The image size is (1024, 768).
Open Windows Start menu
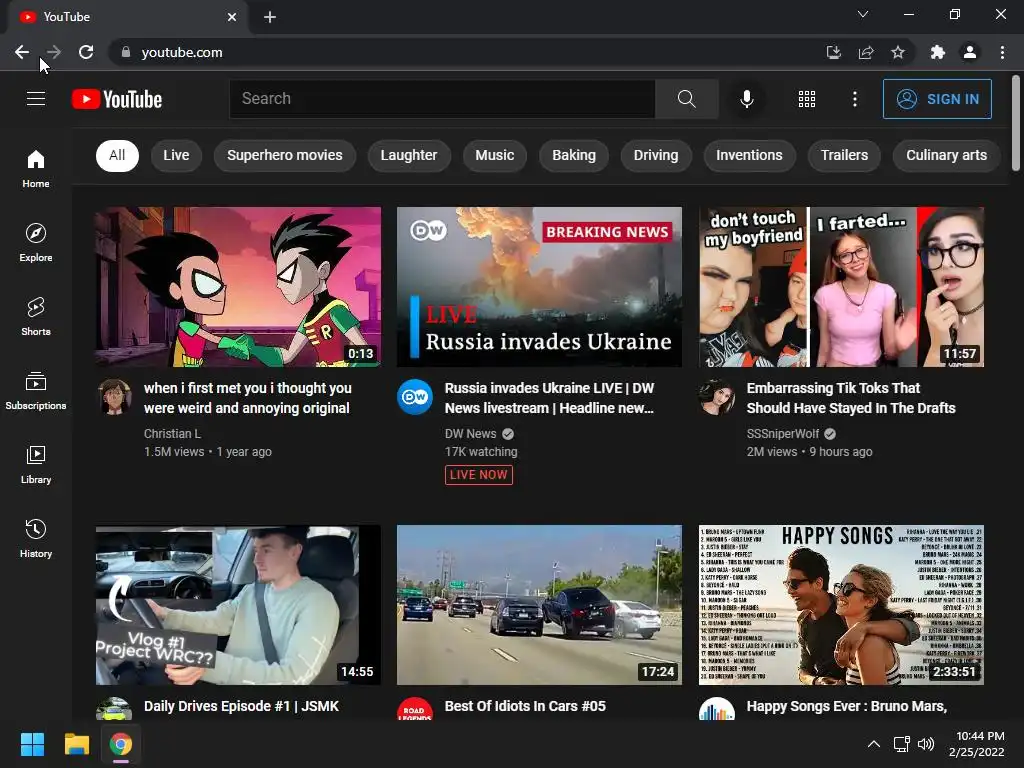point(32,744)
